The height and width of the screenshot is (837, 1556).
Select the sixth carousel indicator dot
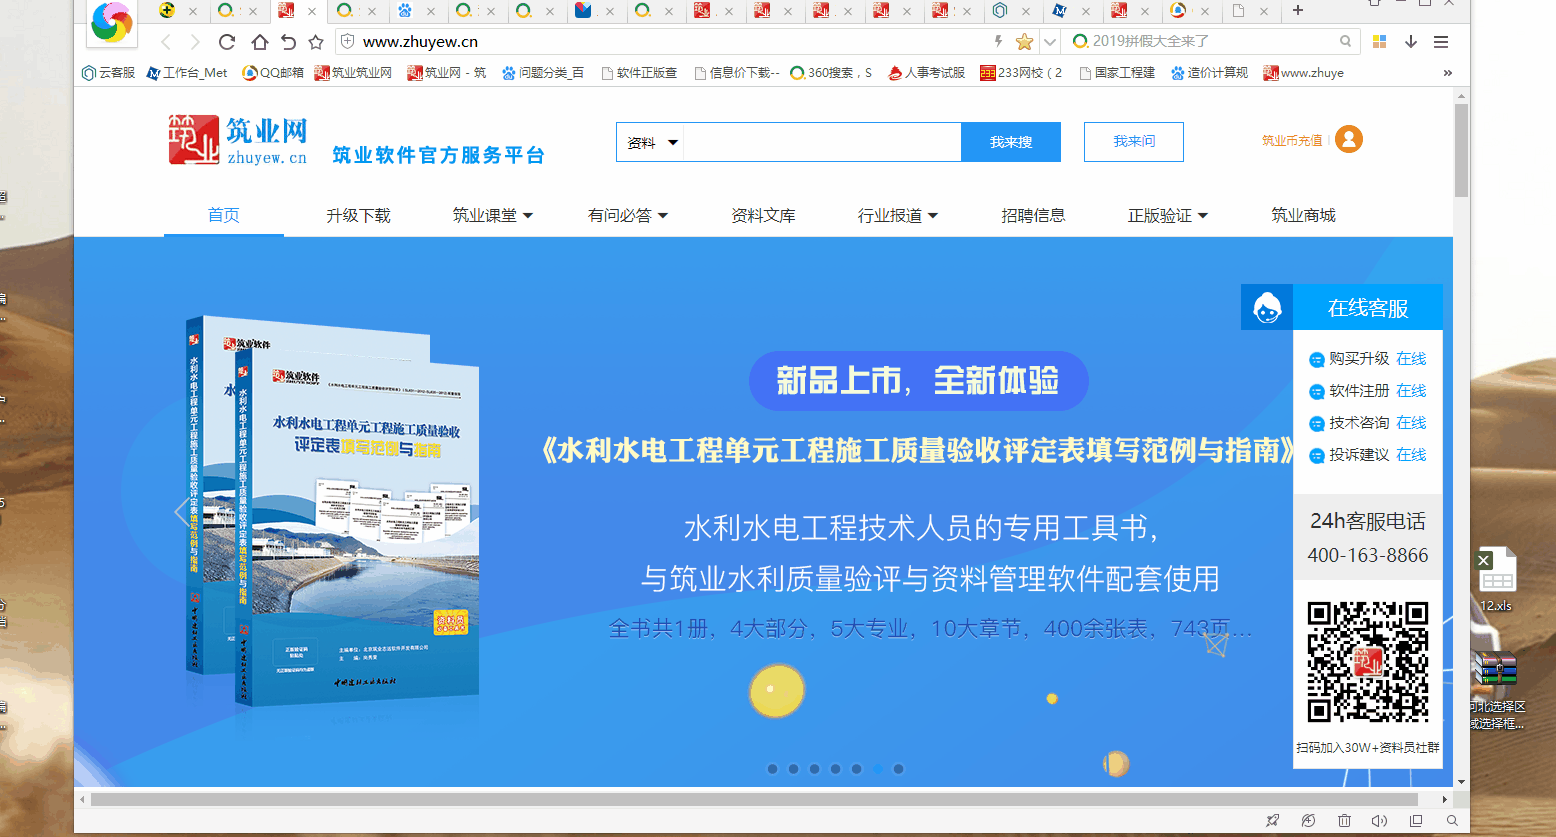pos(877,769)
